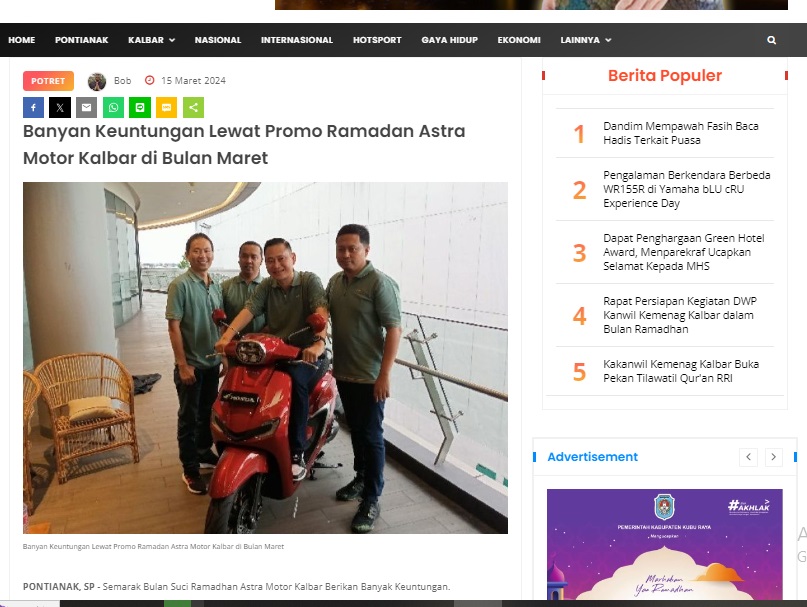Open Kakanwil Kemenag Tilawatil Qur'an article
Viewport: 807px width, 607px height.
[x=681, y=371]
